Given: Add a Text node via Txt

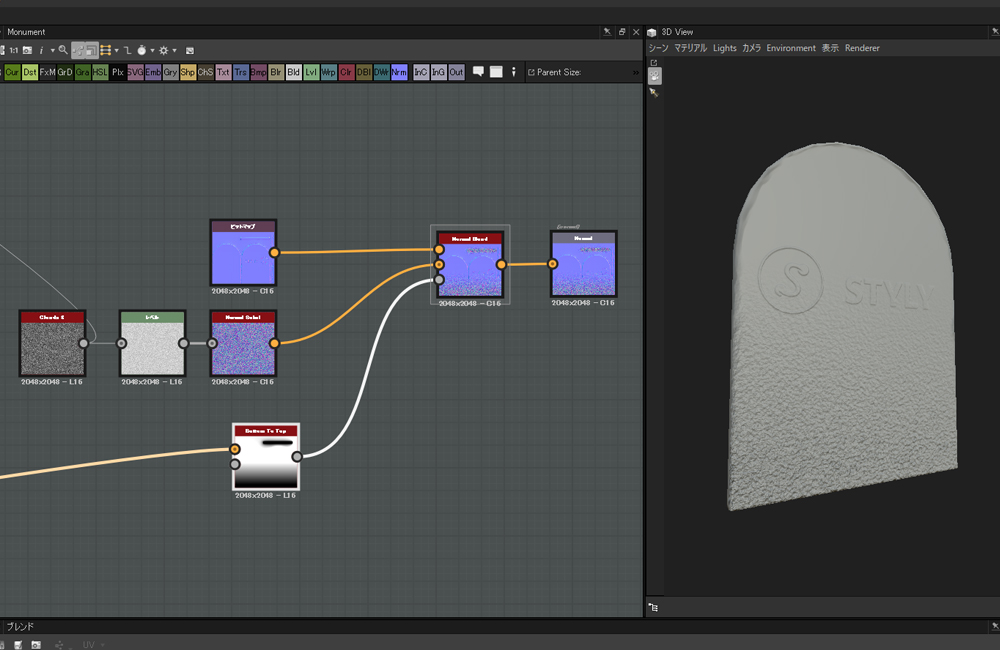Looking at the screenshot, I should [223, 72].
